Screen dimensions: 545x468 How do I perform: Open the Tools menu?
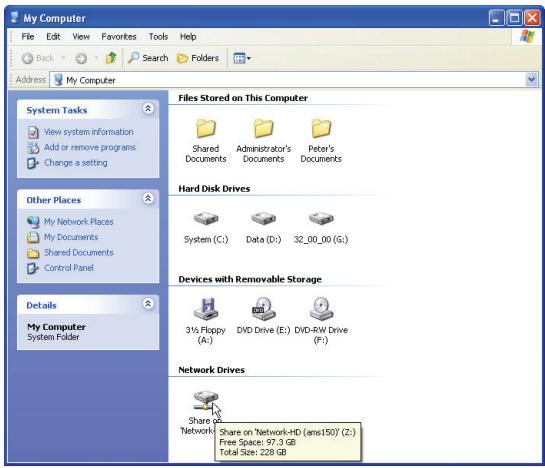tap(158, 37)
